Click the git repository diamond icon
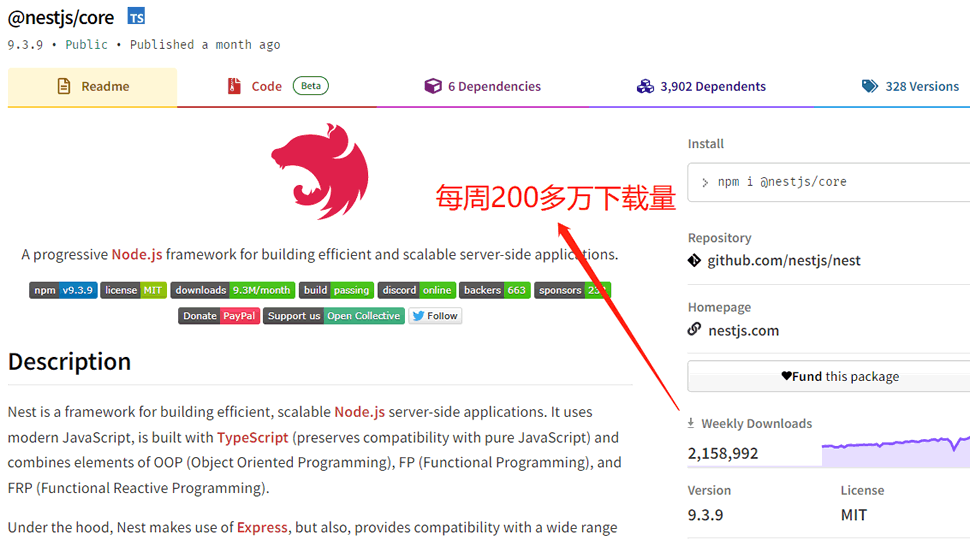Image resolution: width=970 pixels, height=541 pixels. click(x=694, y=260)
